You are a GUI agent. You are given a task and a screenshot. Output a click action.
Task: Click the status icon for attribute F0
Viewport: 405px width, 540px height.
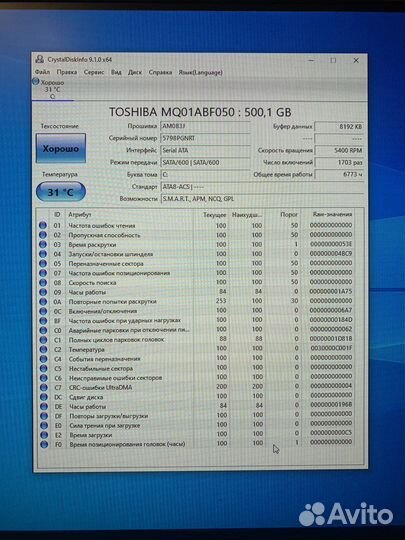44,444
